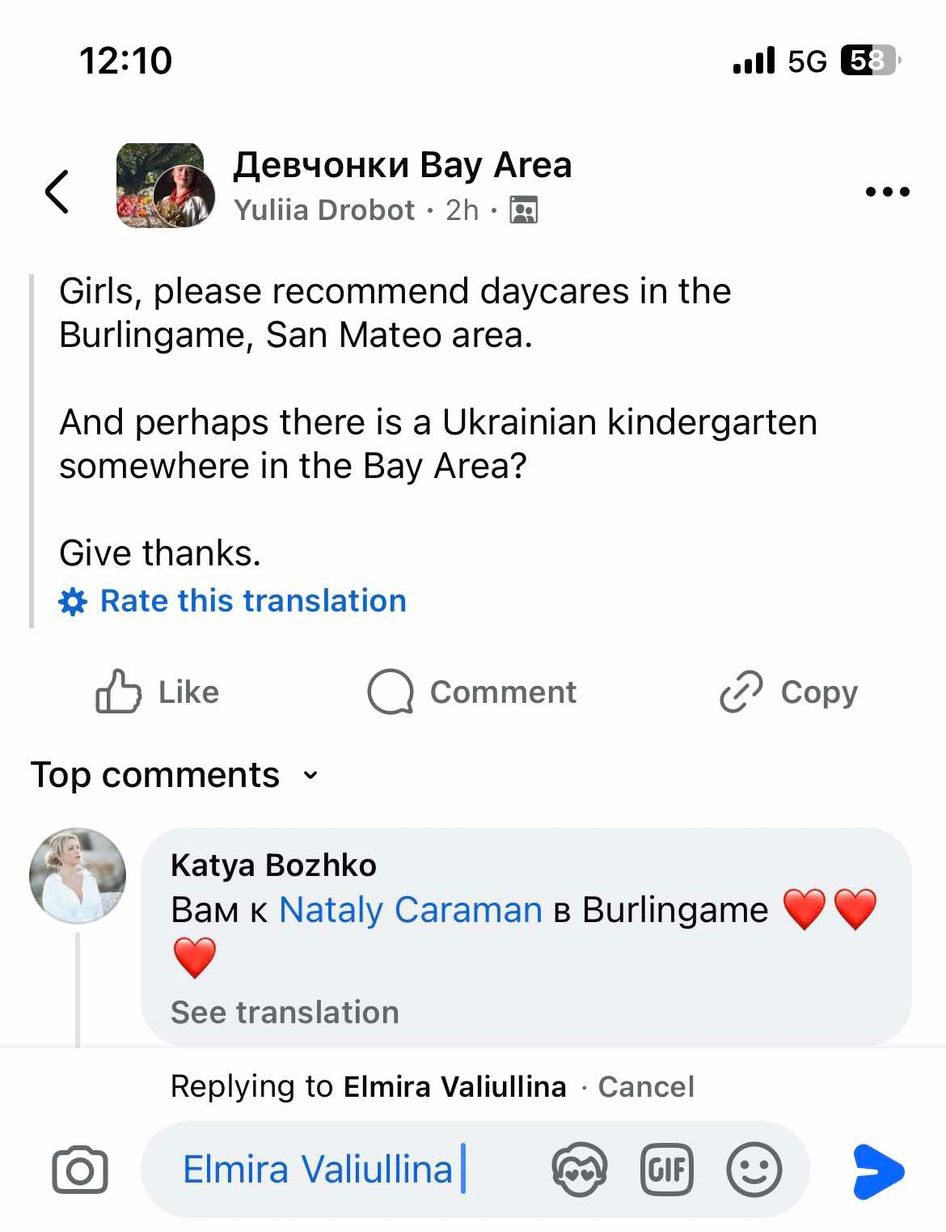Open the avatar sticker picker
Screen dimensions: 946x1232
[x=578, y=1169]
